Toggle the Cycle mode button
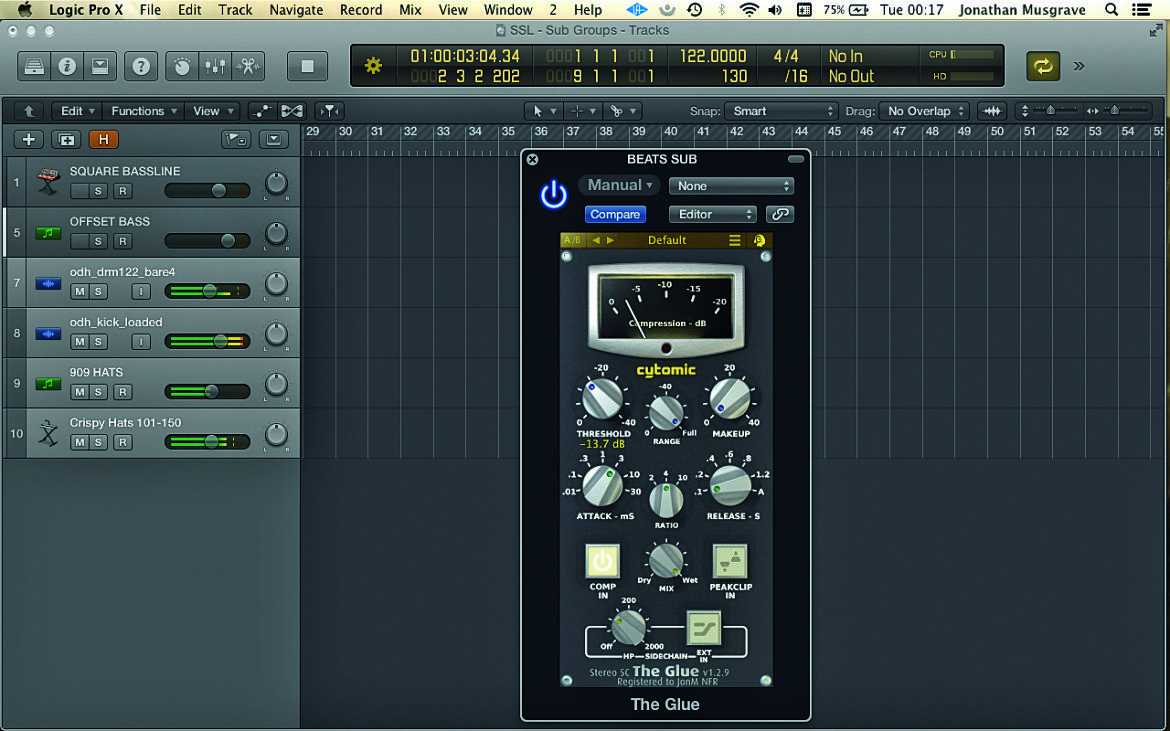1170x731 pixels. pos(1043,66)
